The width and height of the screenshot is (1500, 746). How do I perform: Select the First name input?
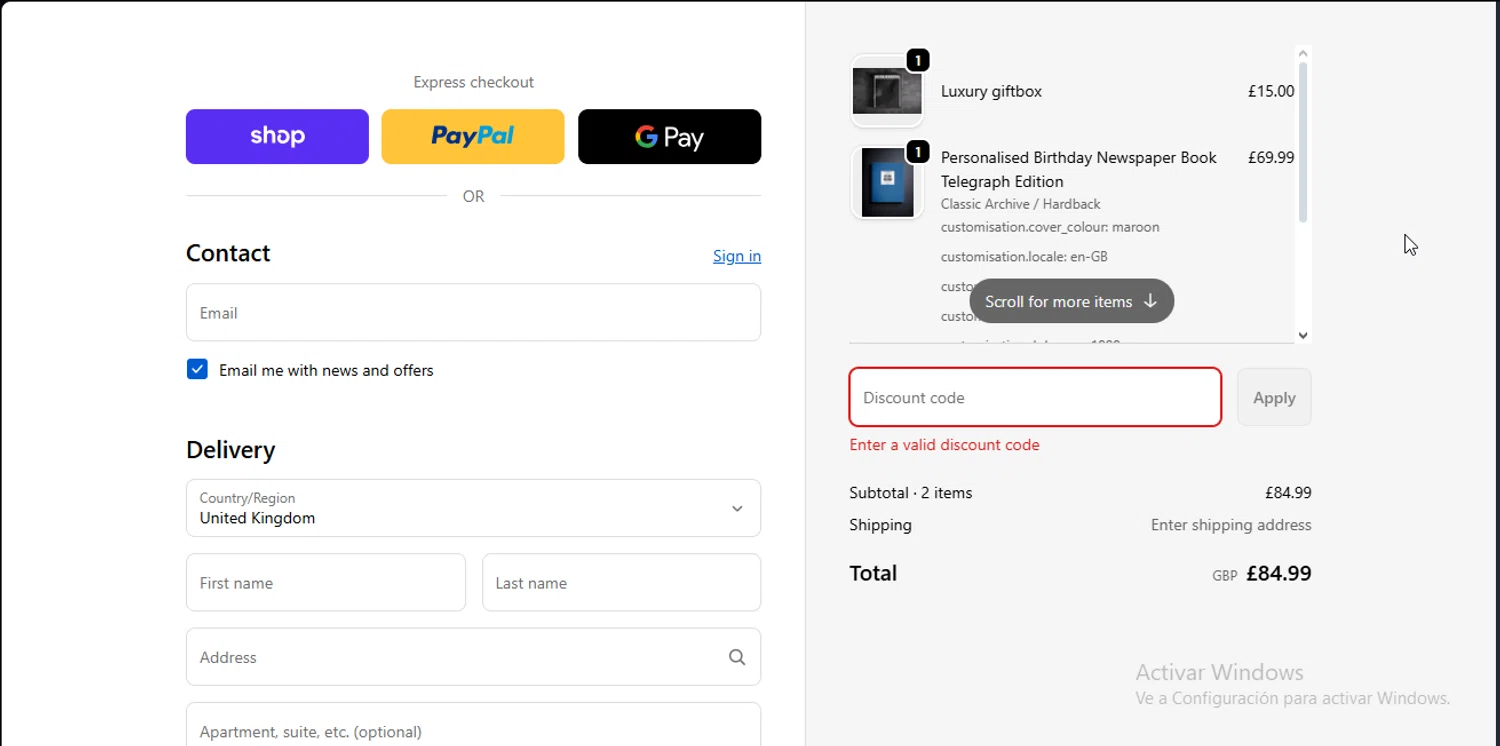click(325, 583)
